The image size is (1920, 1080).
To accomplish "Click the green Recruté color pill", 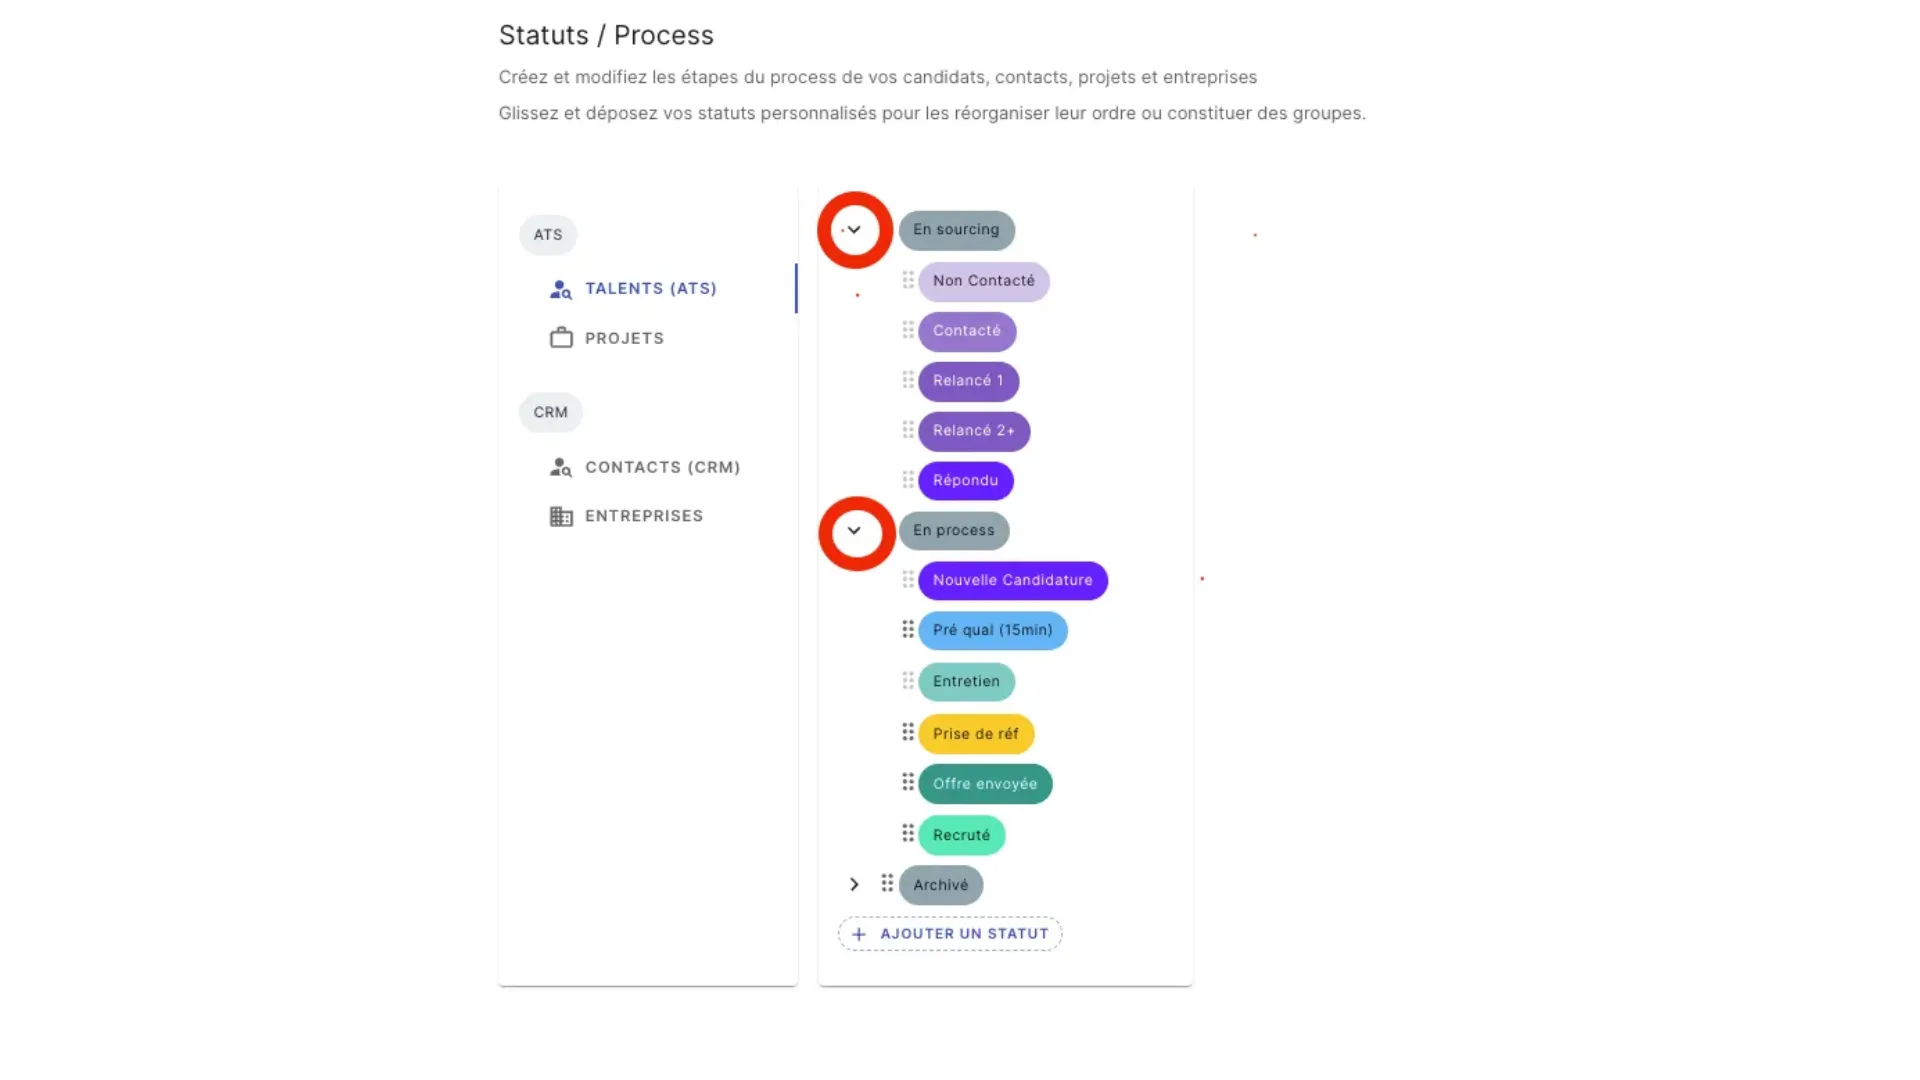I will click(x=962, y=834).
